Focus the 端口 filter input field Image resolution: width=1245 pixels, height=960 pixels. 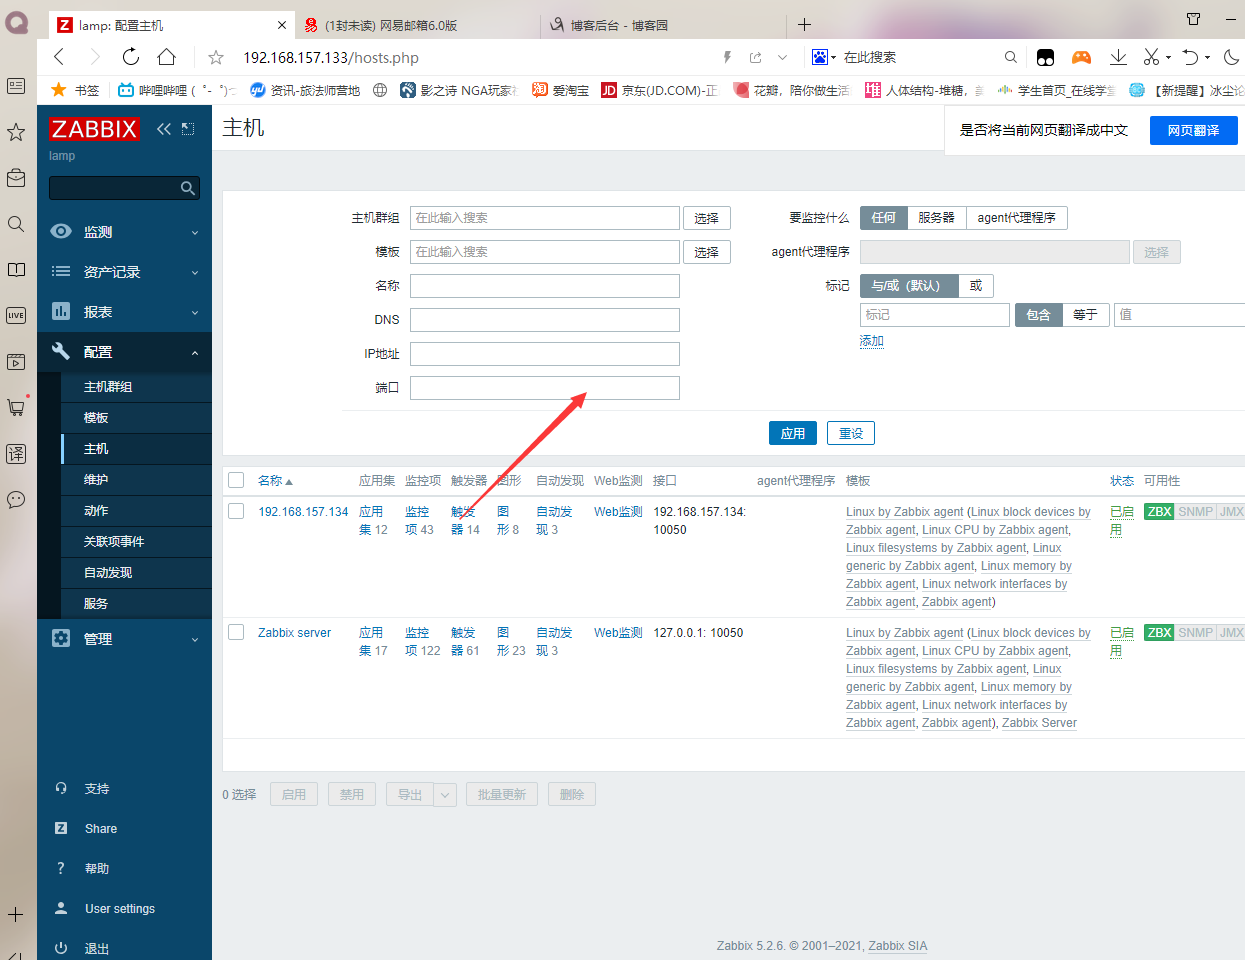[545, 388]
